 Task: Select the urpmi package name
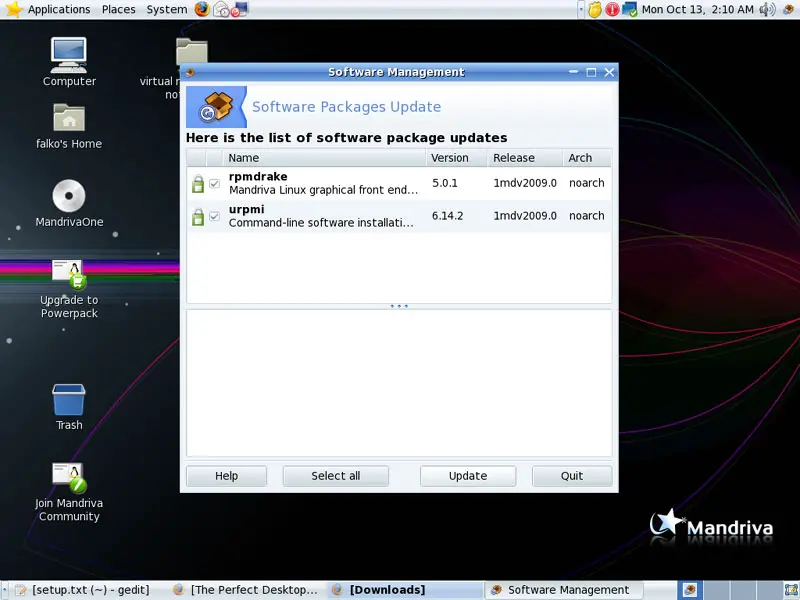coord(246,210)
